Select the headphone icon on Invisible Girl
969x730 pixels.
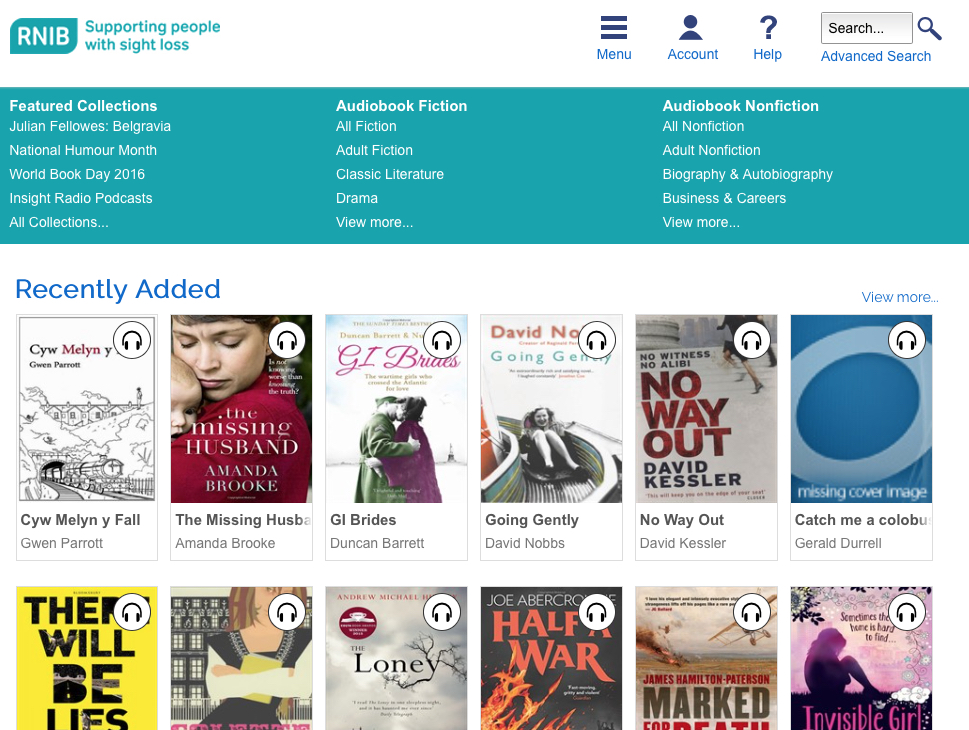[x=906, y=612]
